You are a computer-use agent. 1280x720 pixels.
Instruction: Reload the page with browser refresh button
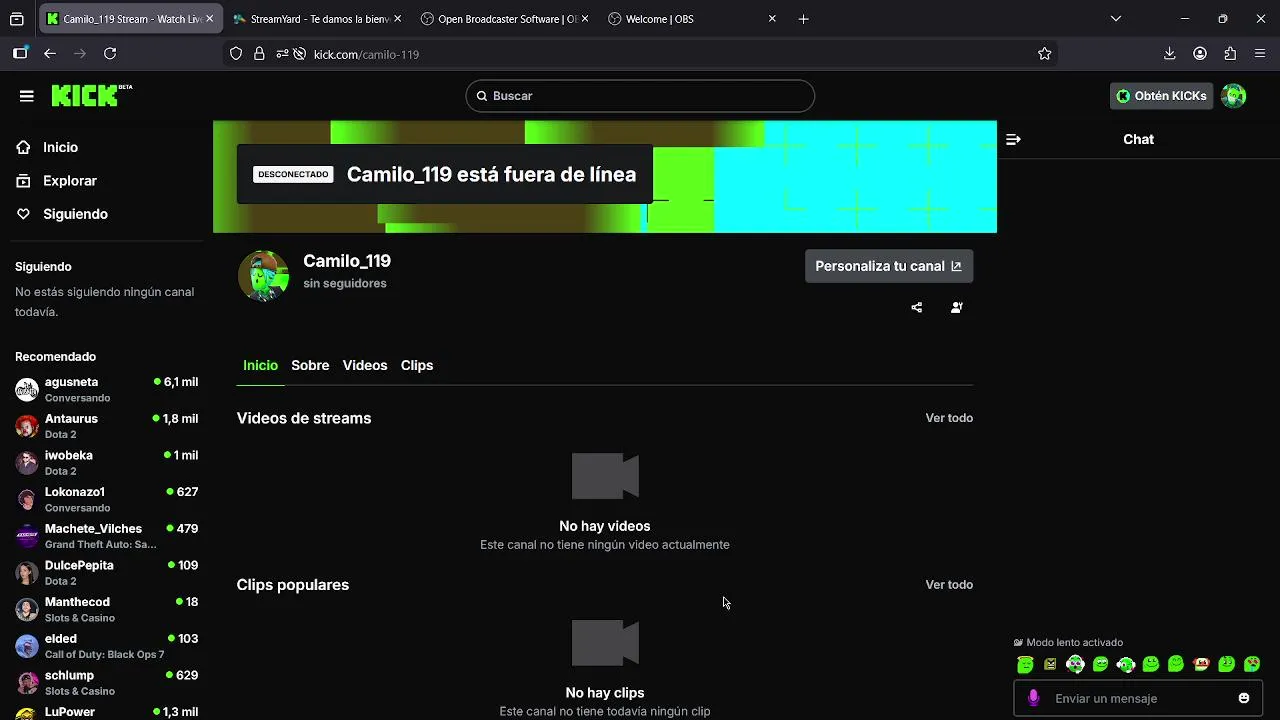coord(110,54)
